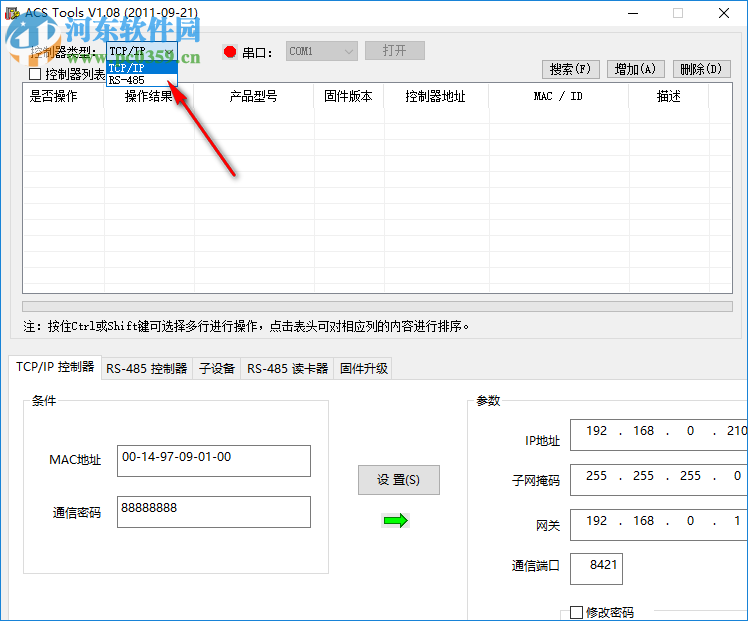Close the ACS Tools window

pos(724,13)
